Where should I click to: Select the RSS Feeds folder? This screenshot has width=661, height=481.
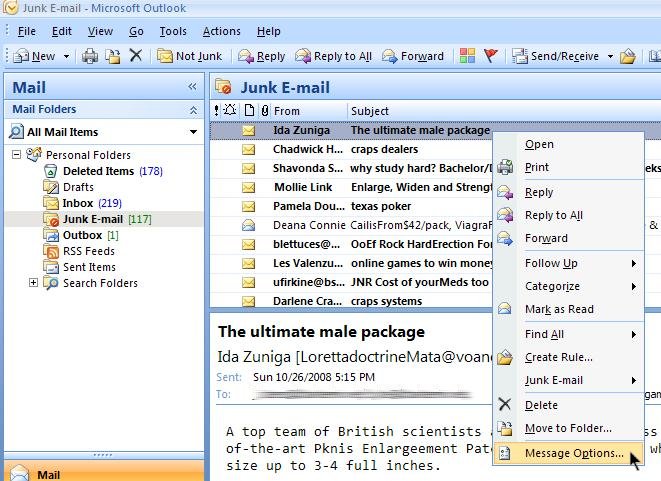click(x=79, y=251)
